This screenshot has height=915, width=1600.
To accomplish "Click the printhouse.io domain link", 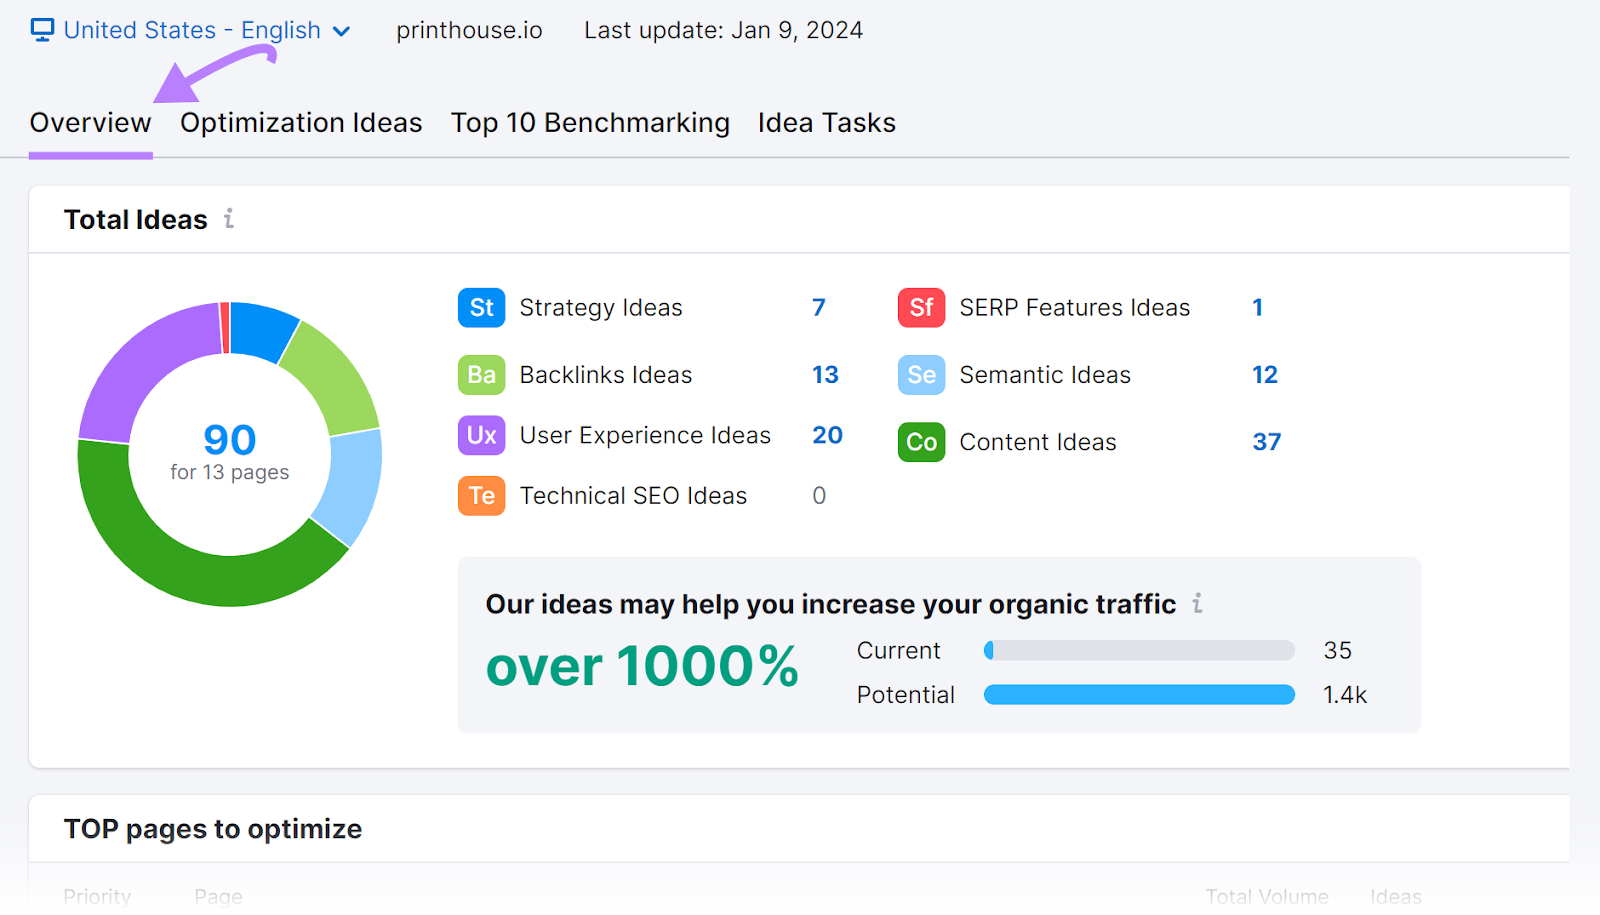I will tap(468, 29).
